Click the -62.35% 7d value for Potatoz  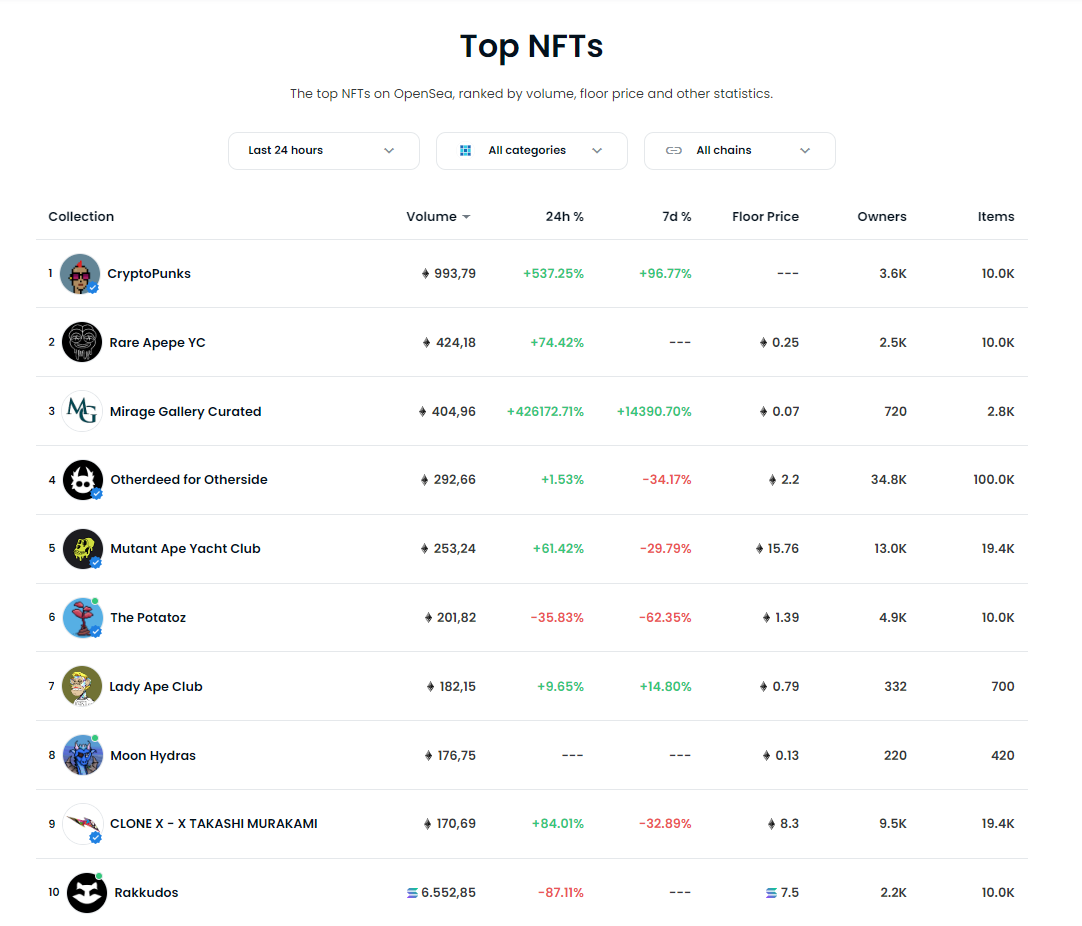pos(665,618)
